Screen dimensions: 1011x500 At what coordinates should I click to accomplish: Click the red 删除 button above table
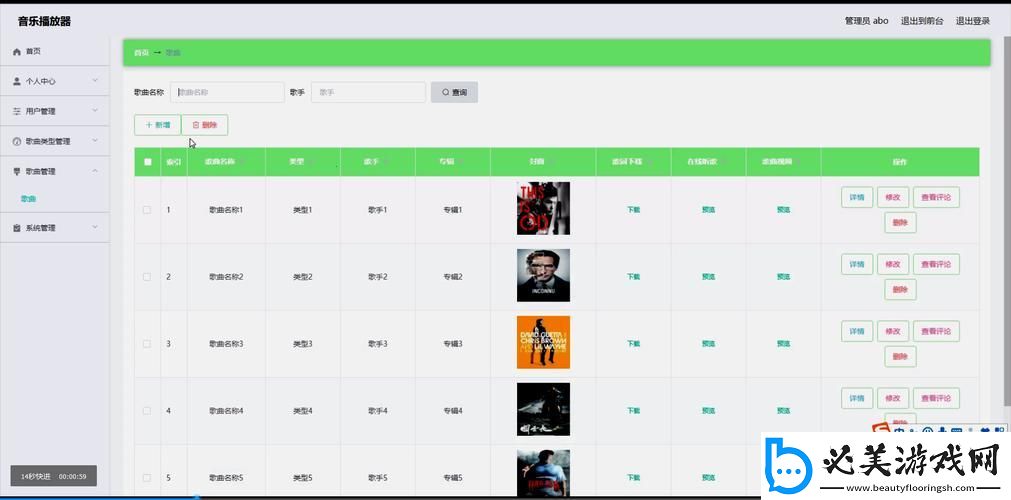click(204, 125)
